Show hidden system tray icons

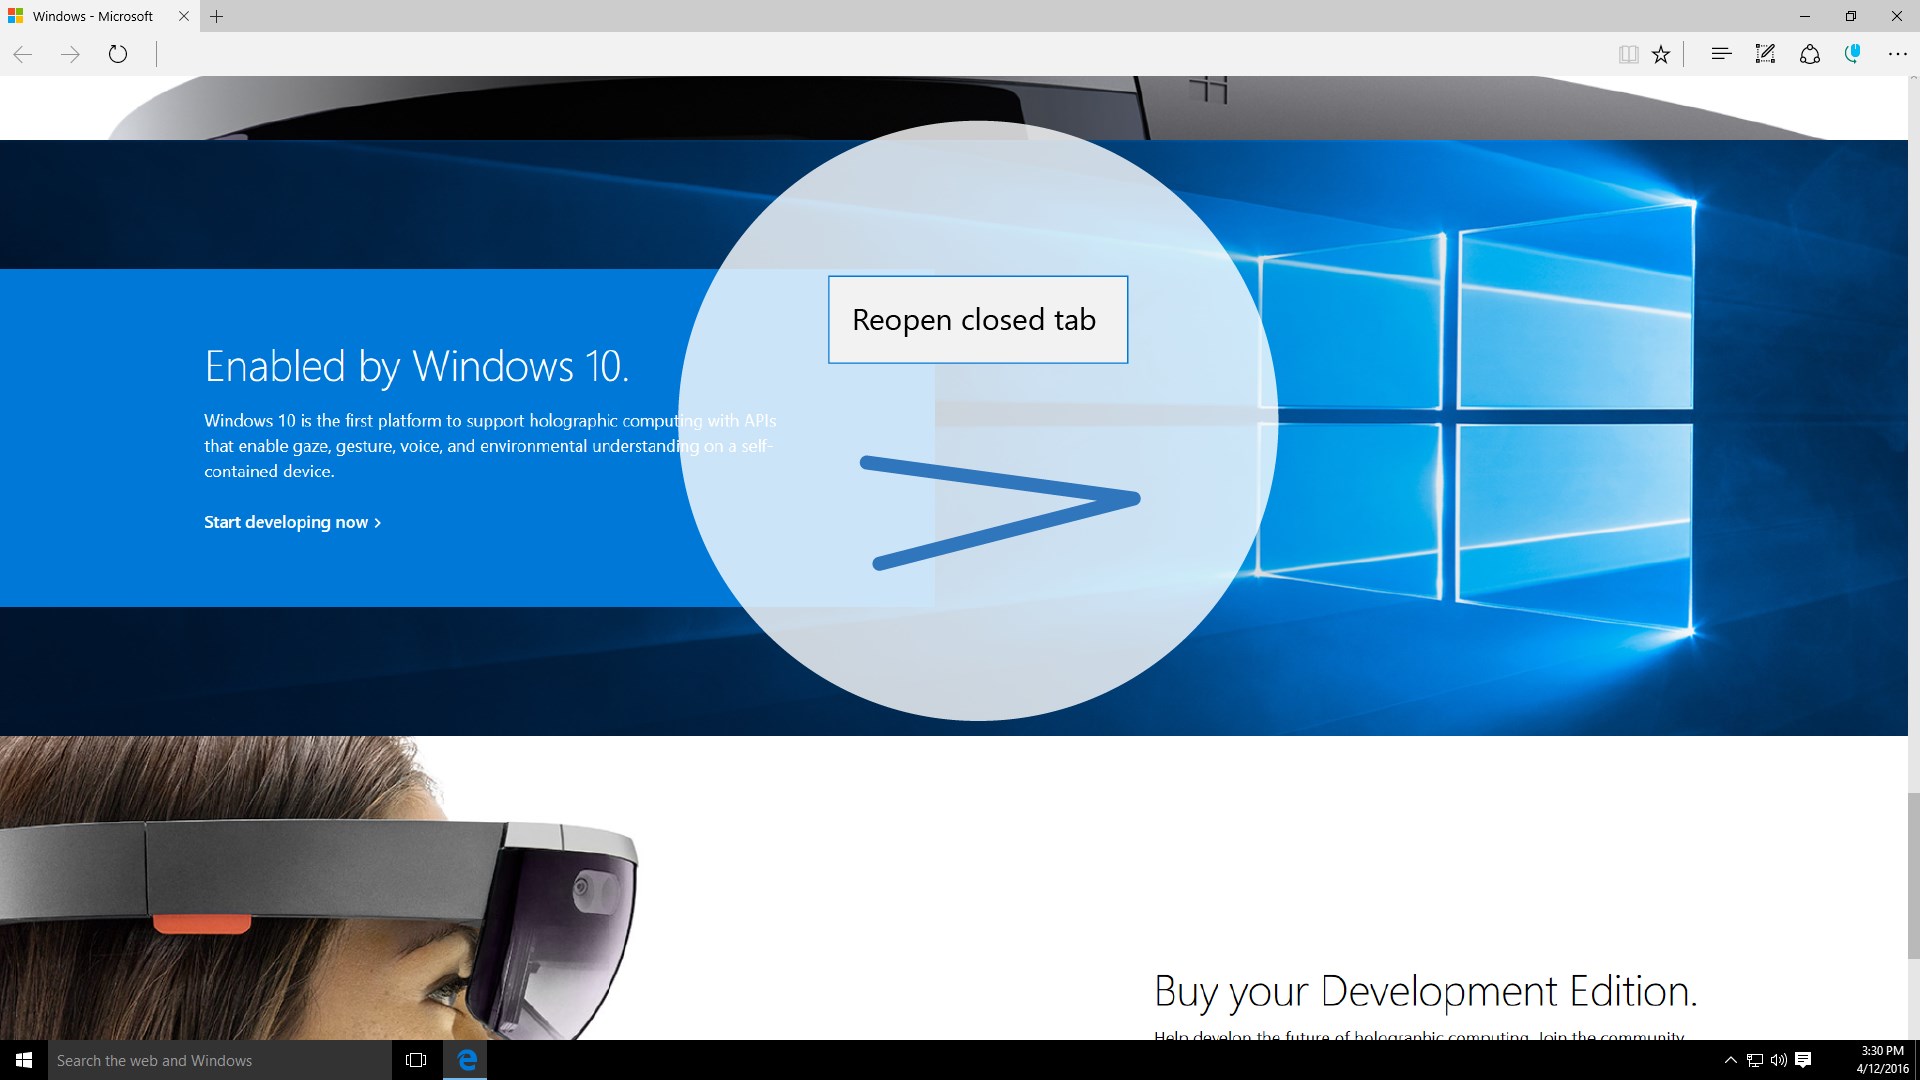pyautogui.click(x=1730, y=1060)
